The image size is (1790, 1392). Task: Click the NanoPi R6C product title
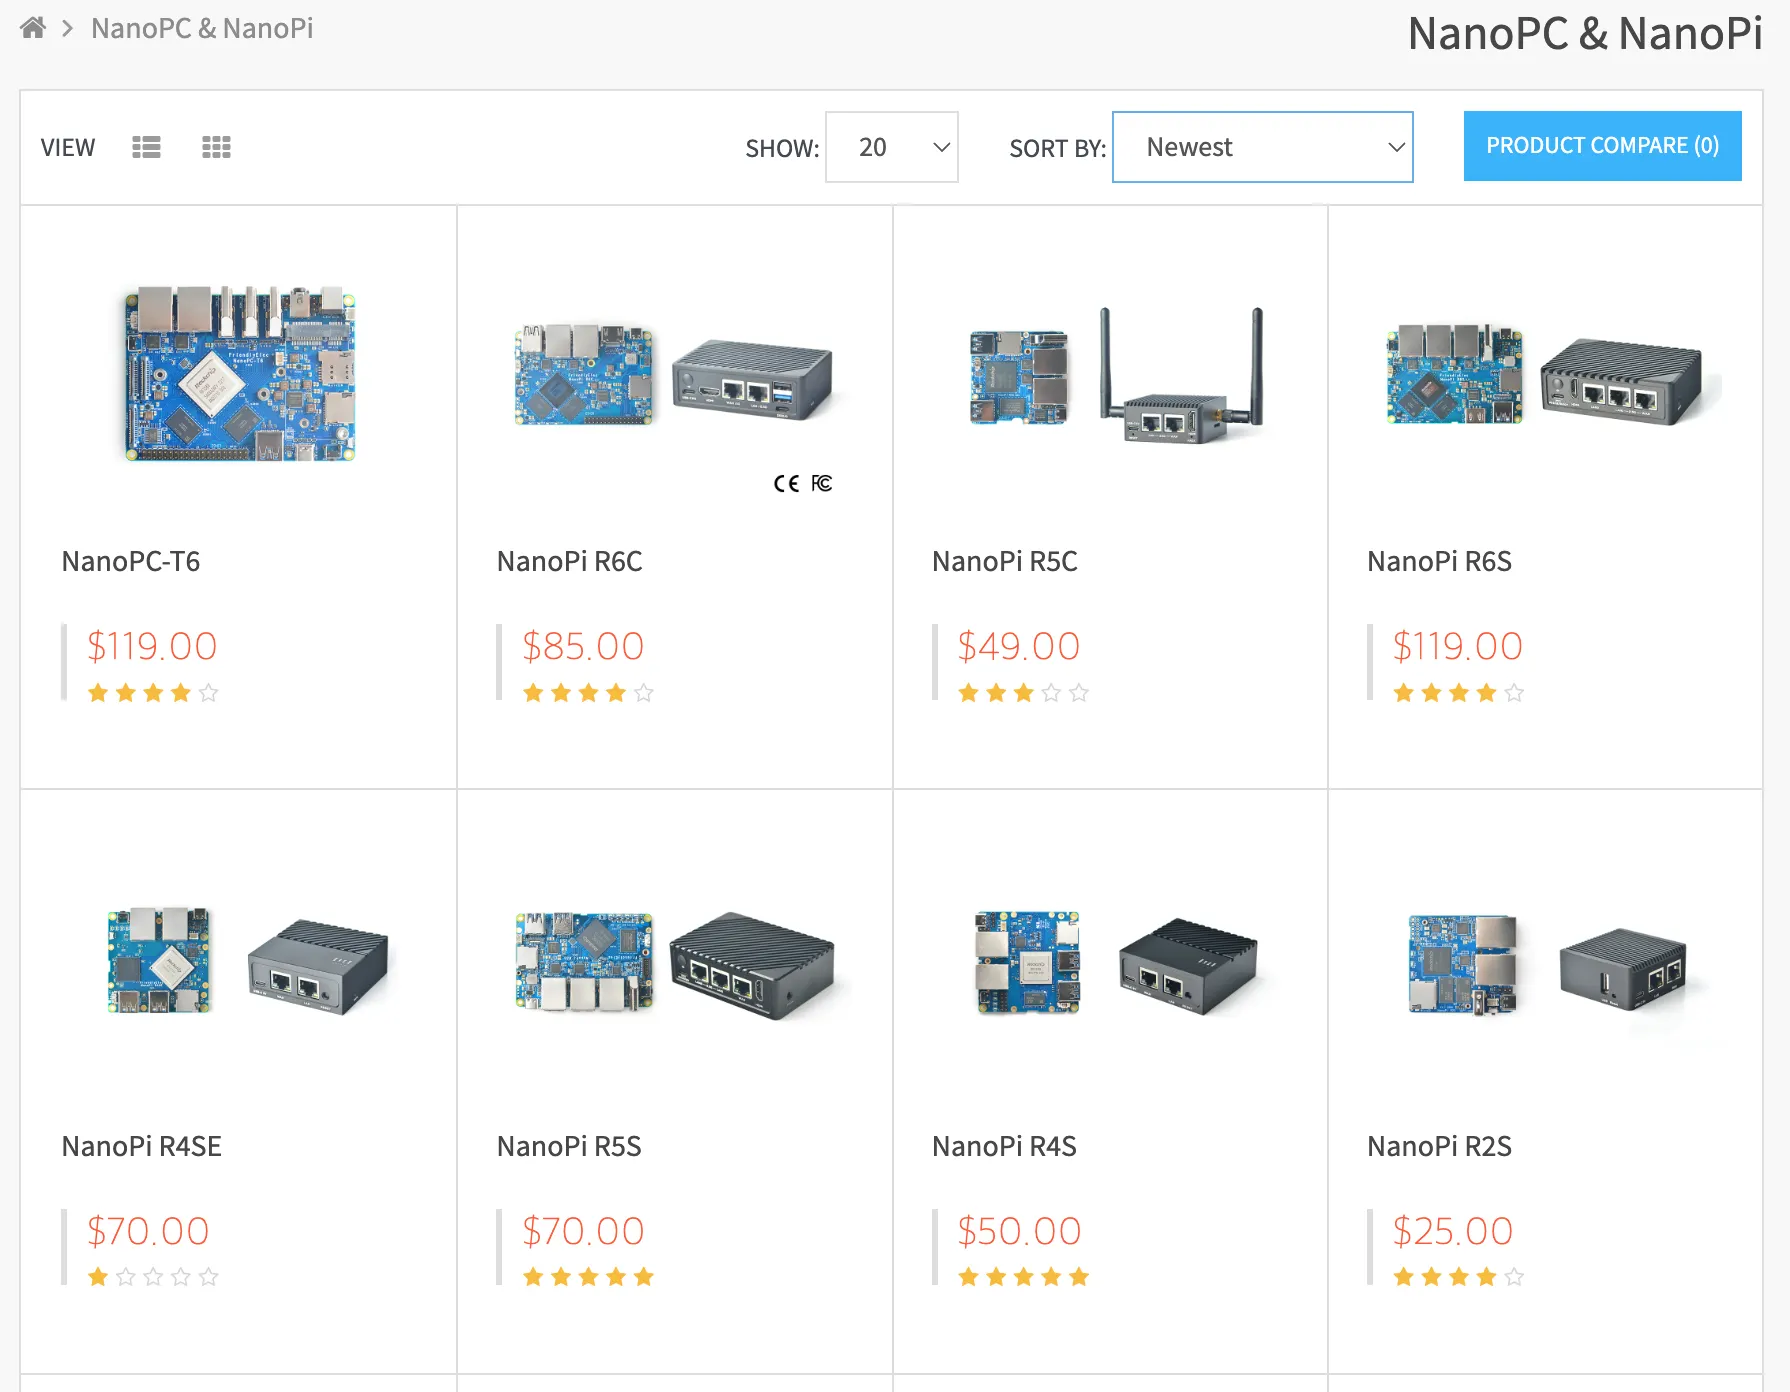coord(570,562)
